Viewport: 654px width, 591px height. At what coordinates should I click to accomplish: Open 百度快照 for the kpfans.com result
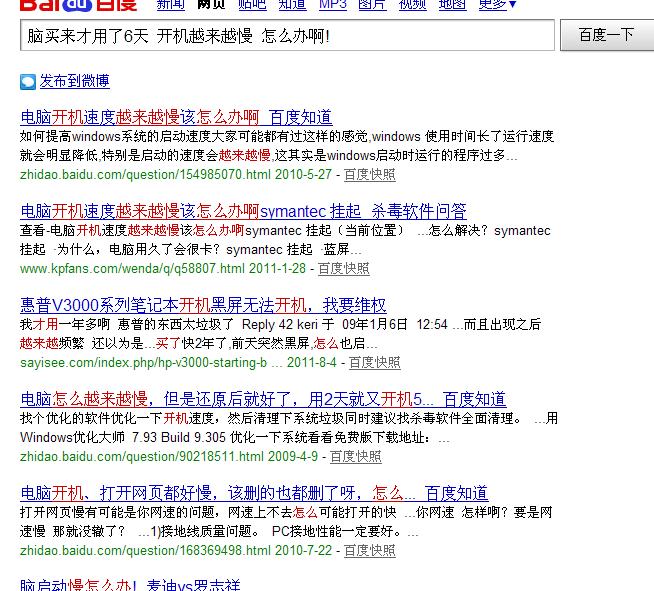click(344, 268)
